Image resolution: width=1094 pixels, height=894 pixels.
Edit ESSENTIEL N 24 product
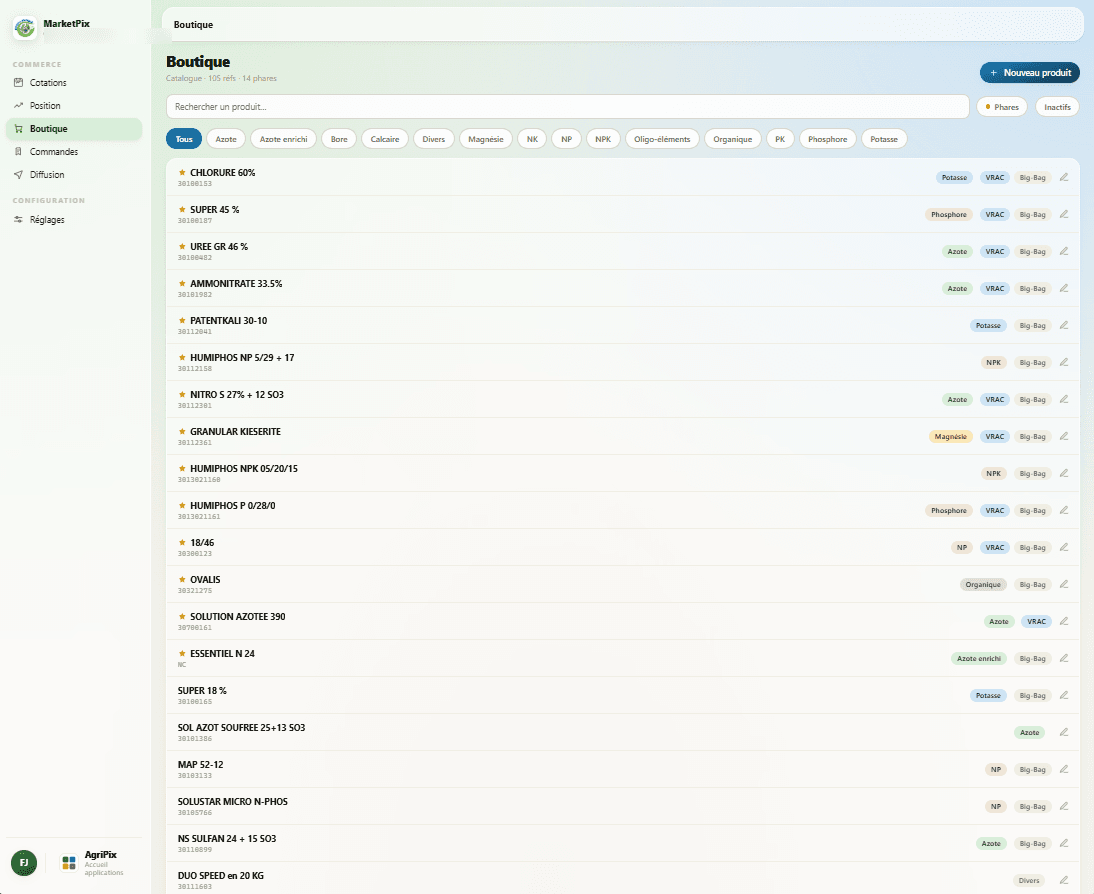(1064, 658)
